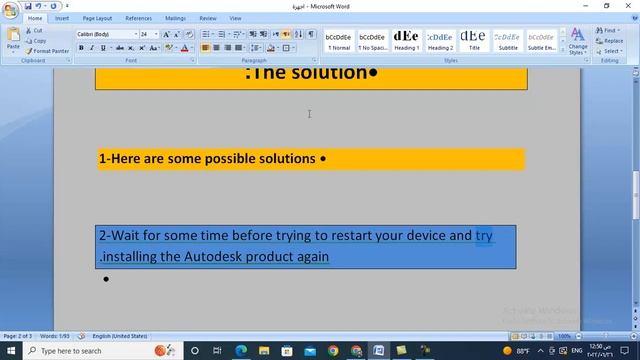Open the Change Styles menu
Viewport: 640px width, 360px height.
coord(578,41)
